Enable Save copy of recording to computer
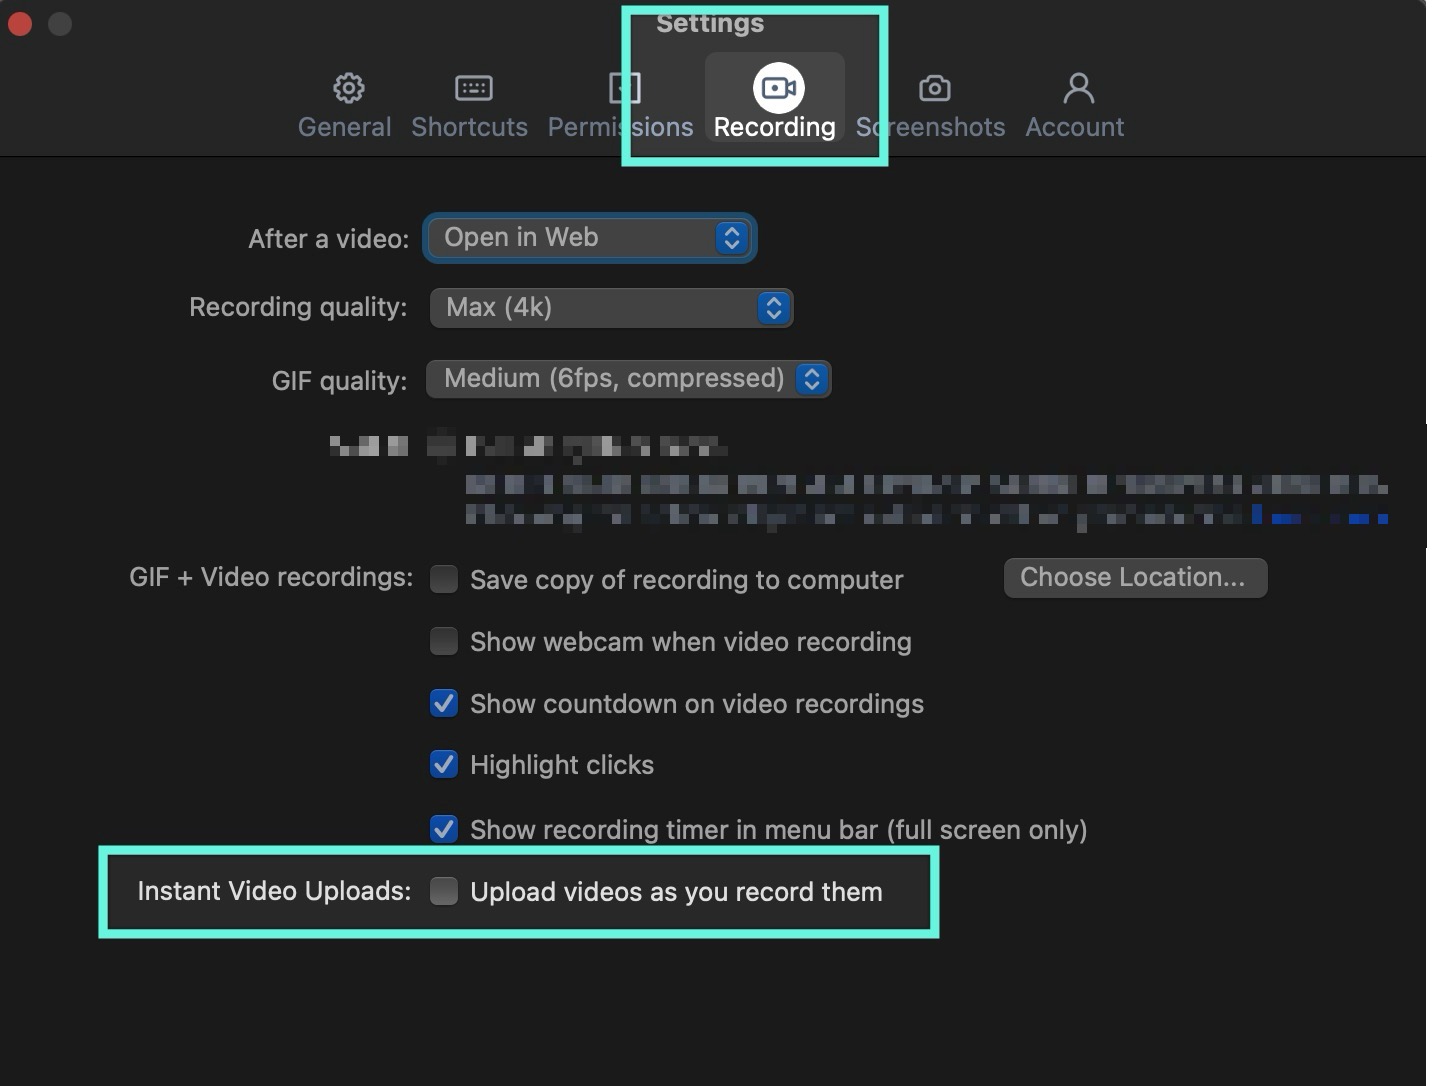 [x=444, y=579]
